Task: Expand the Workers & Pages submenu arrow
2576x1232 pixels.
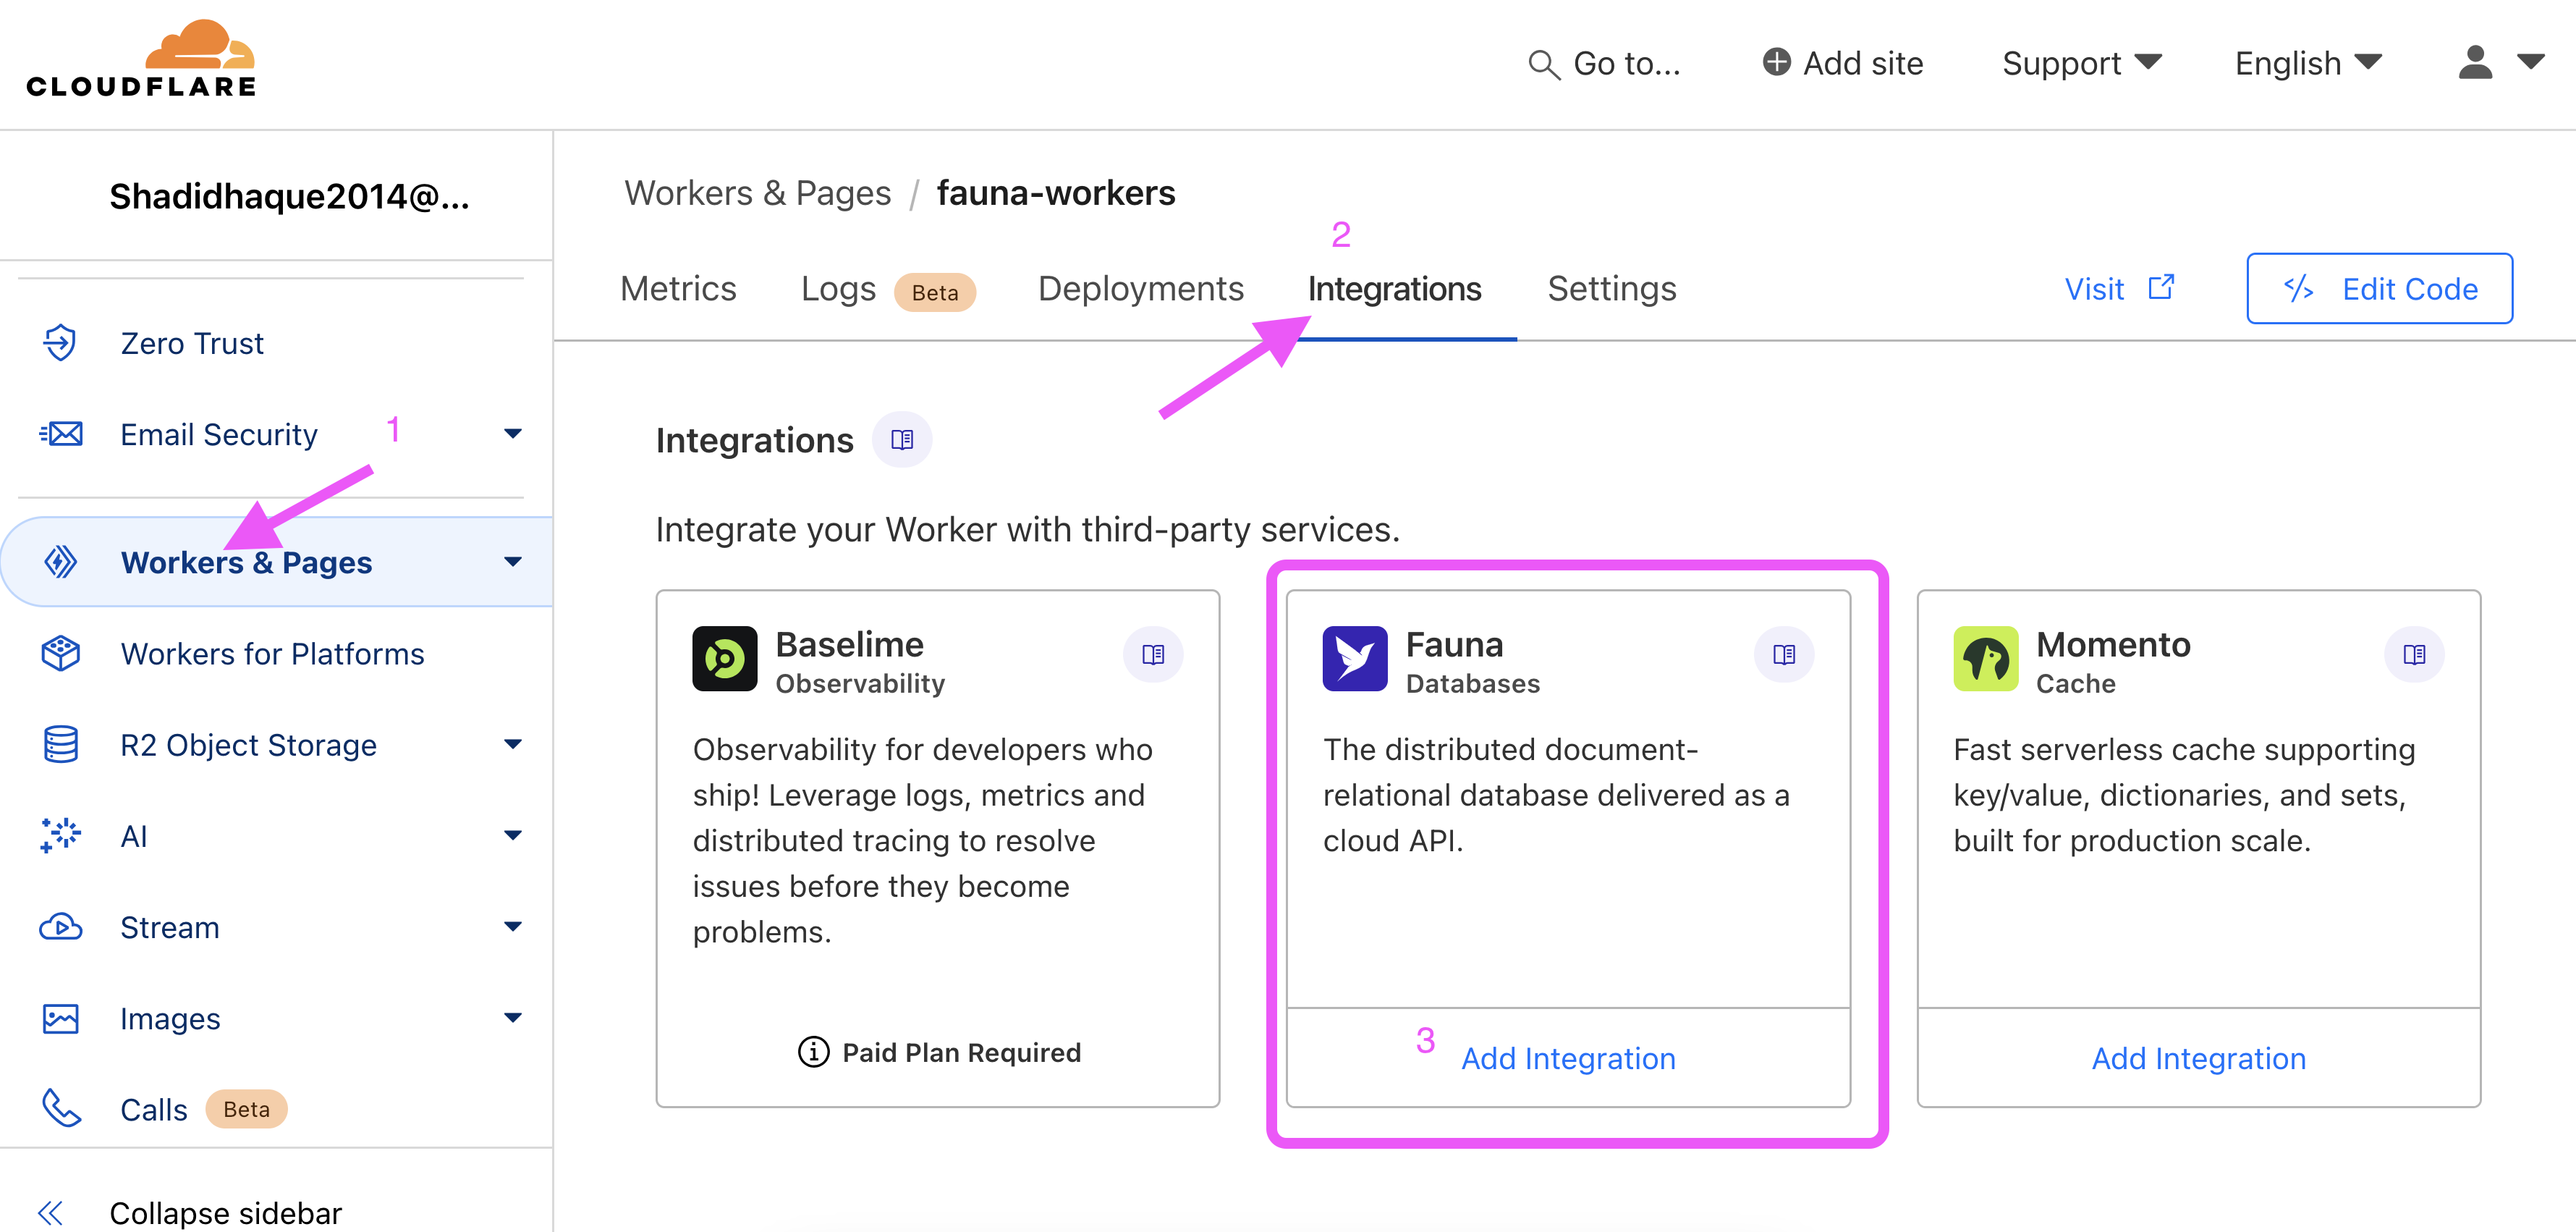Action: [513, 562]
